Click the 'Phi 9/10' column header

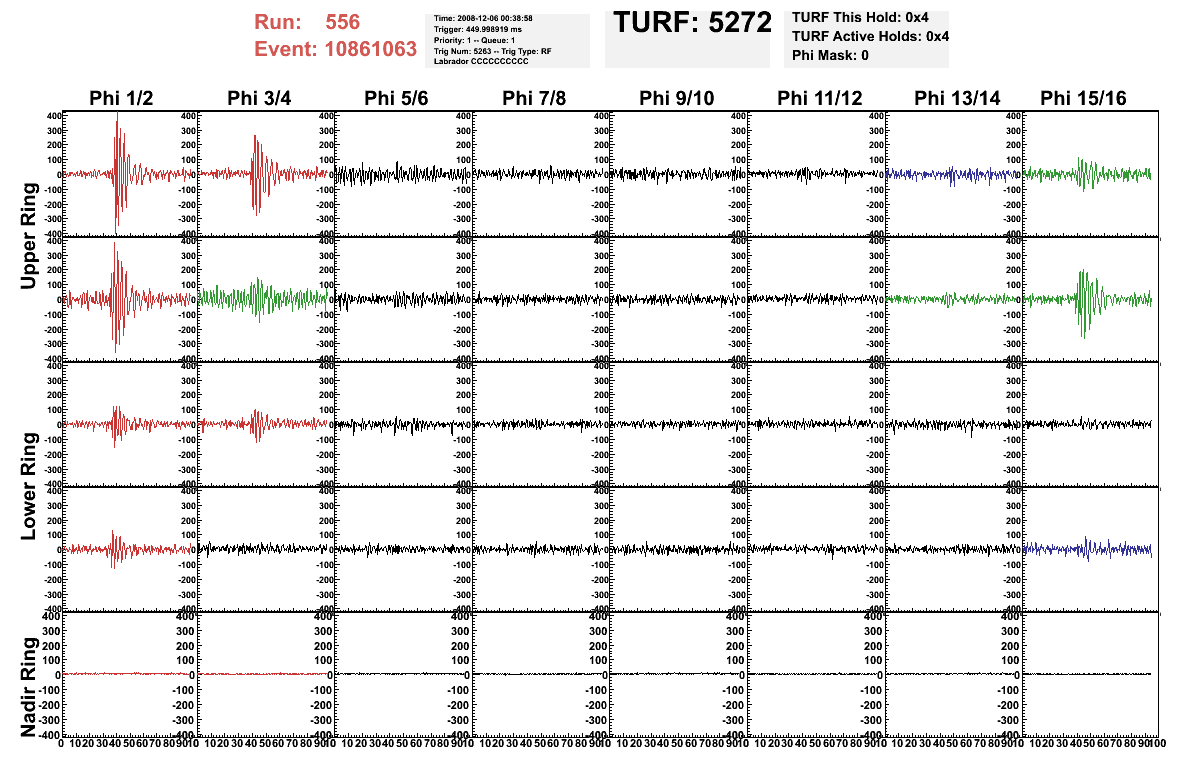(x=677, y=98)
